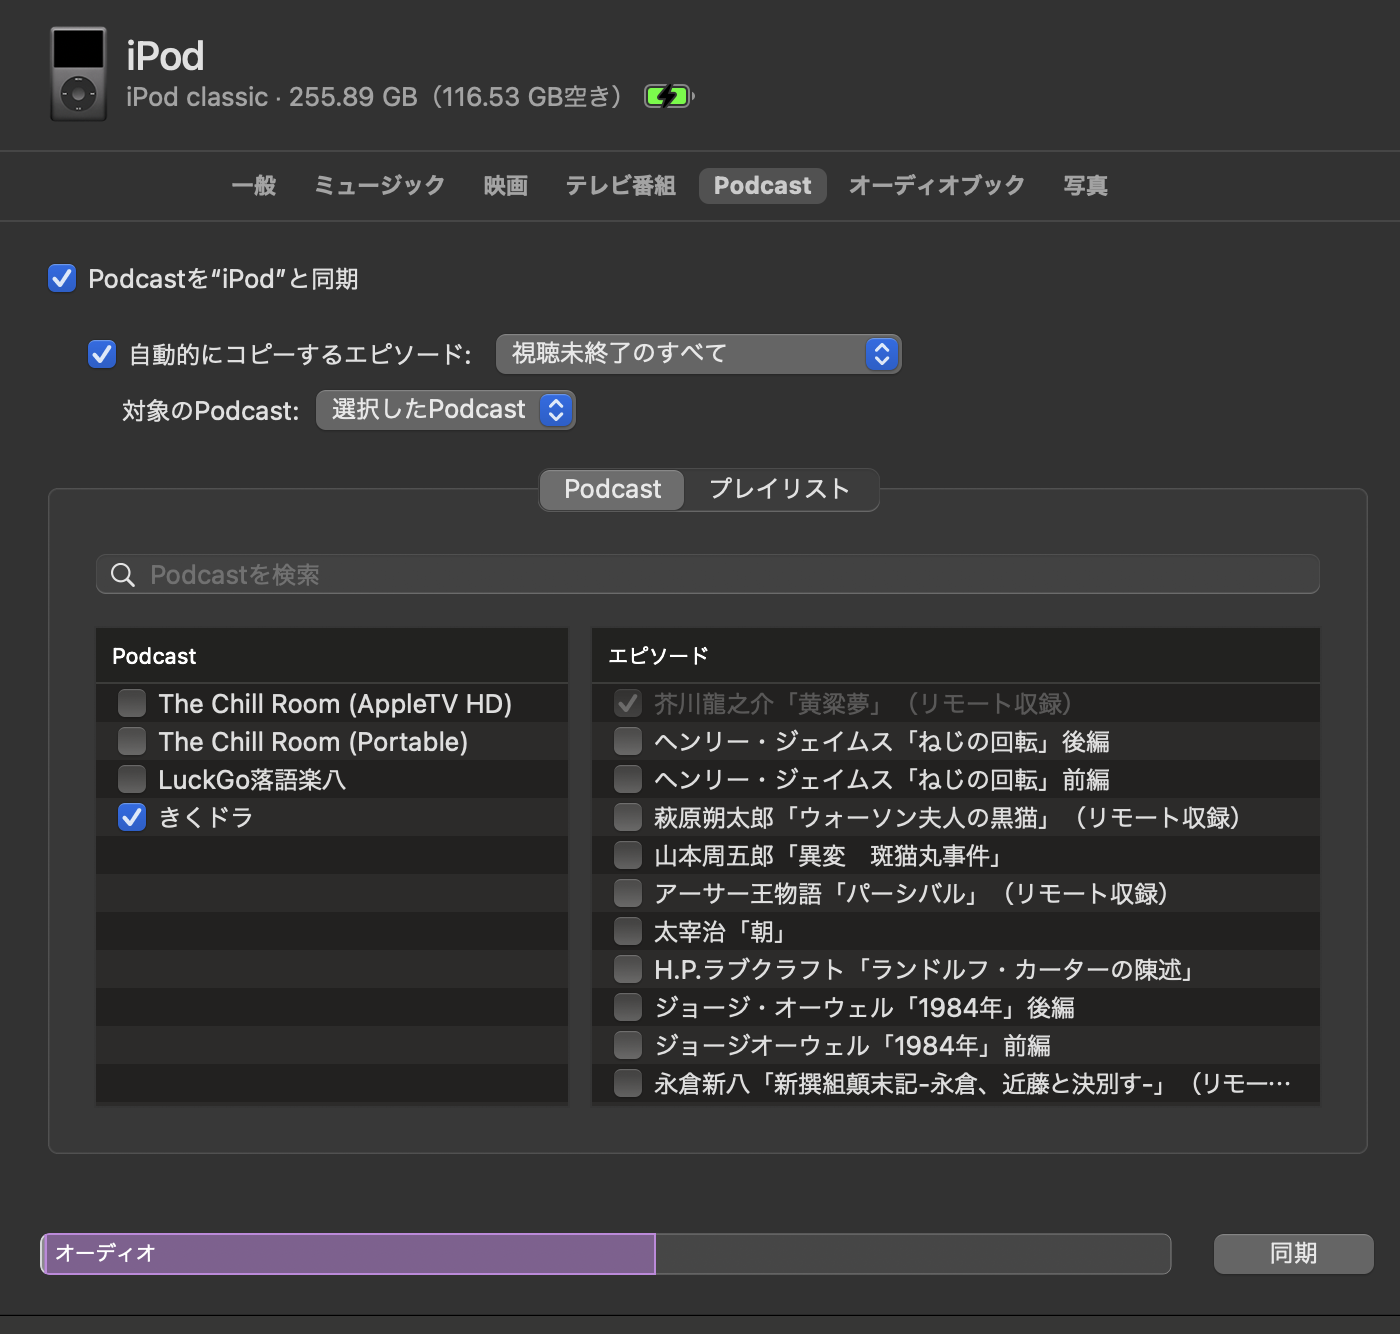Click the Podcastを検索 search field
Screen dimensions: 1400x1334
click(708, 575)
